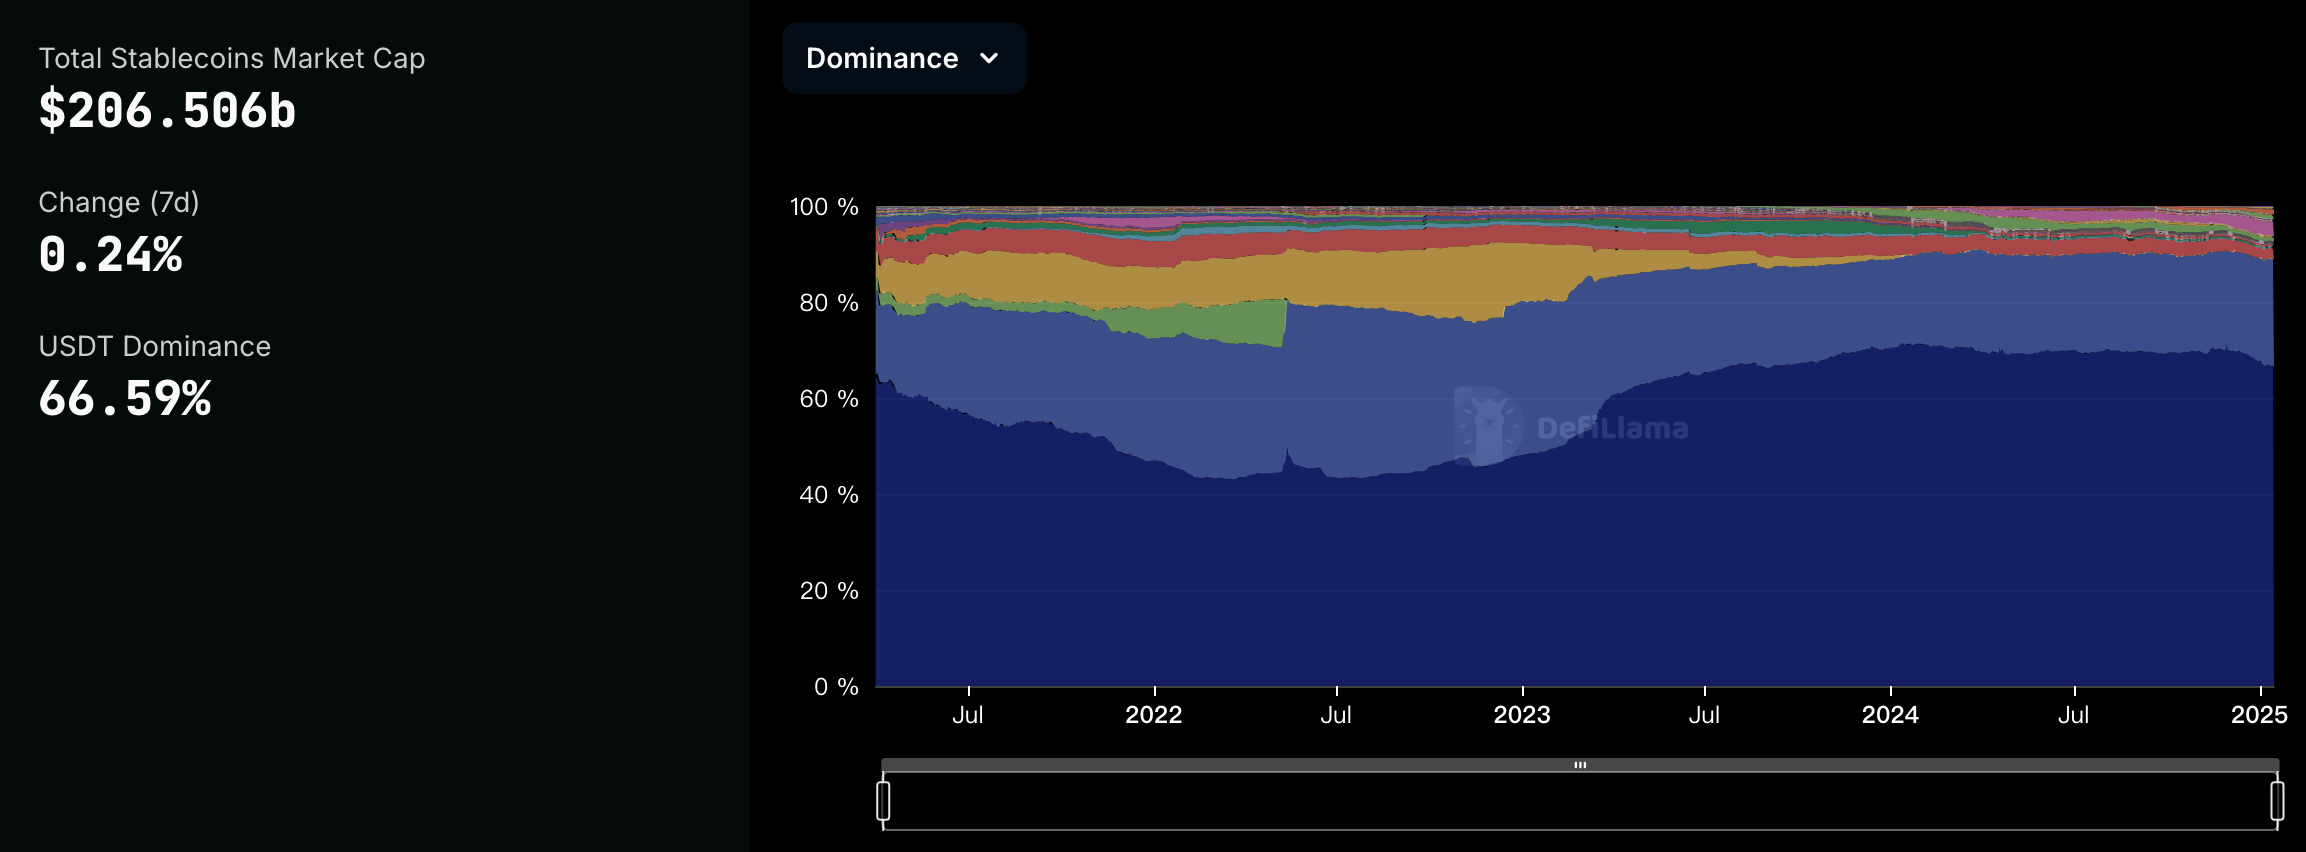
Task: Click the 2022 label on the time axis
Action: (1153, 714)
